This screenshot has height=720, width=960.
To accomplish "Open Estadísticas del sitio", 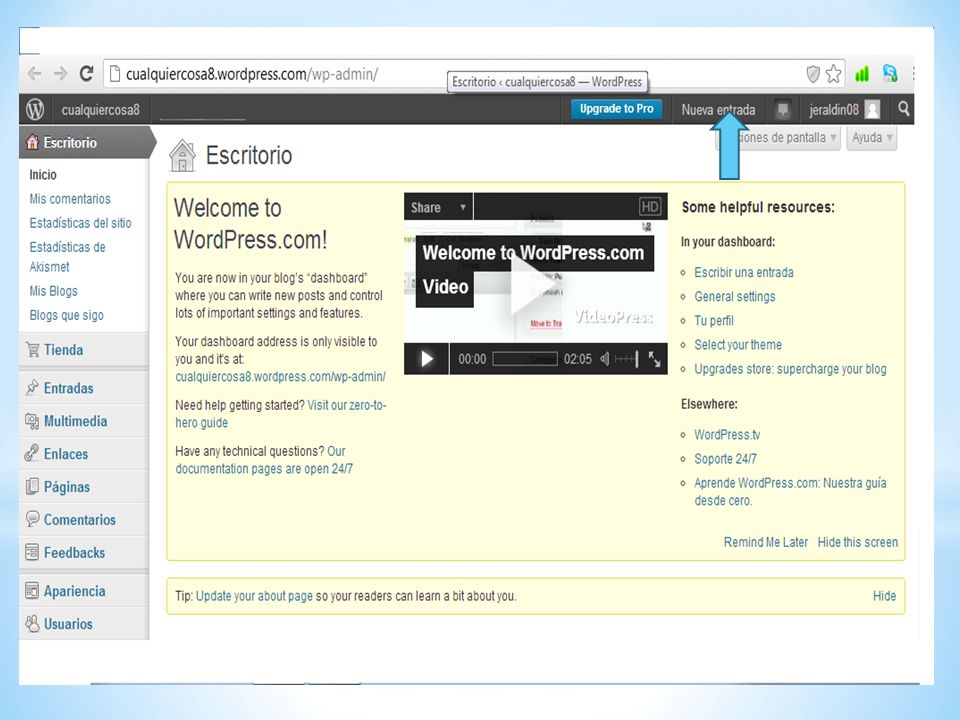I will [x=80, y=223].
